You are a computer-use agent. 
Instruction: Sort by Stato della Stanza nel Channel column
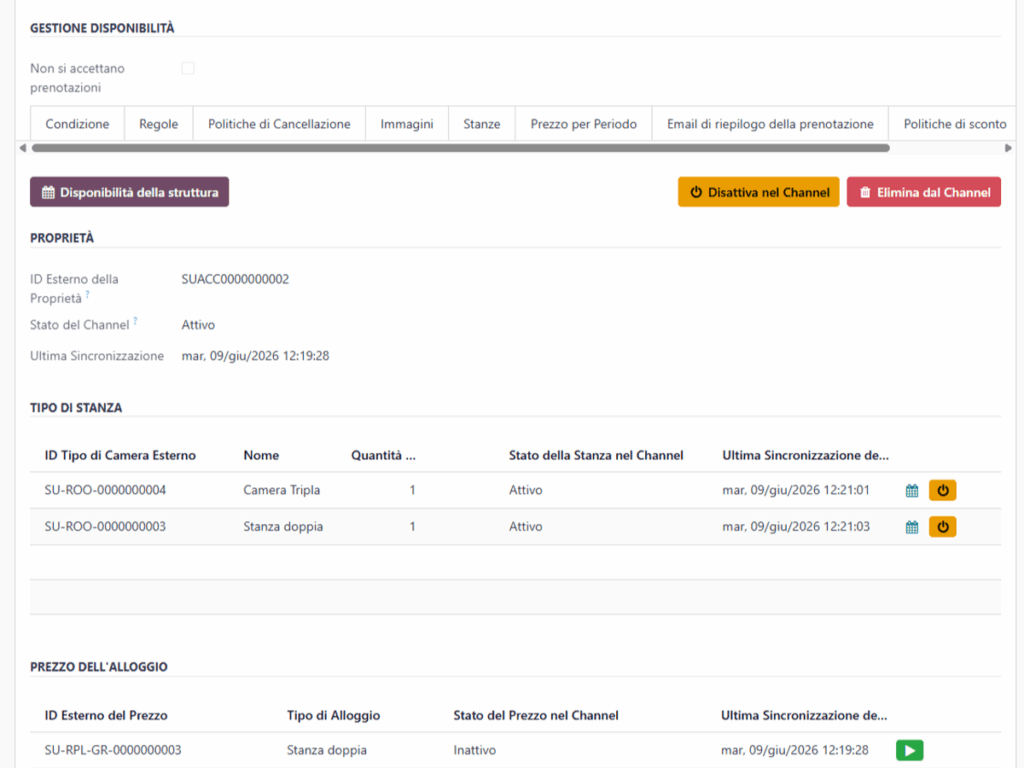596,455
